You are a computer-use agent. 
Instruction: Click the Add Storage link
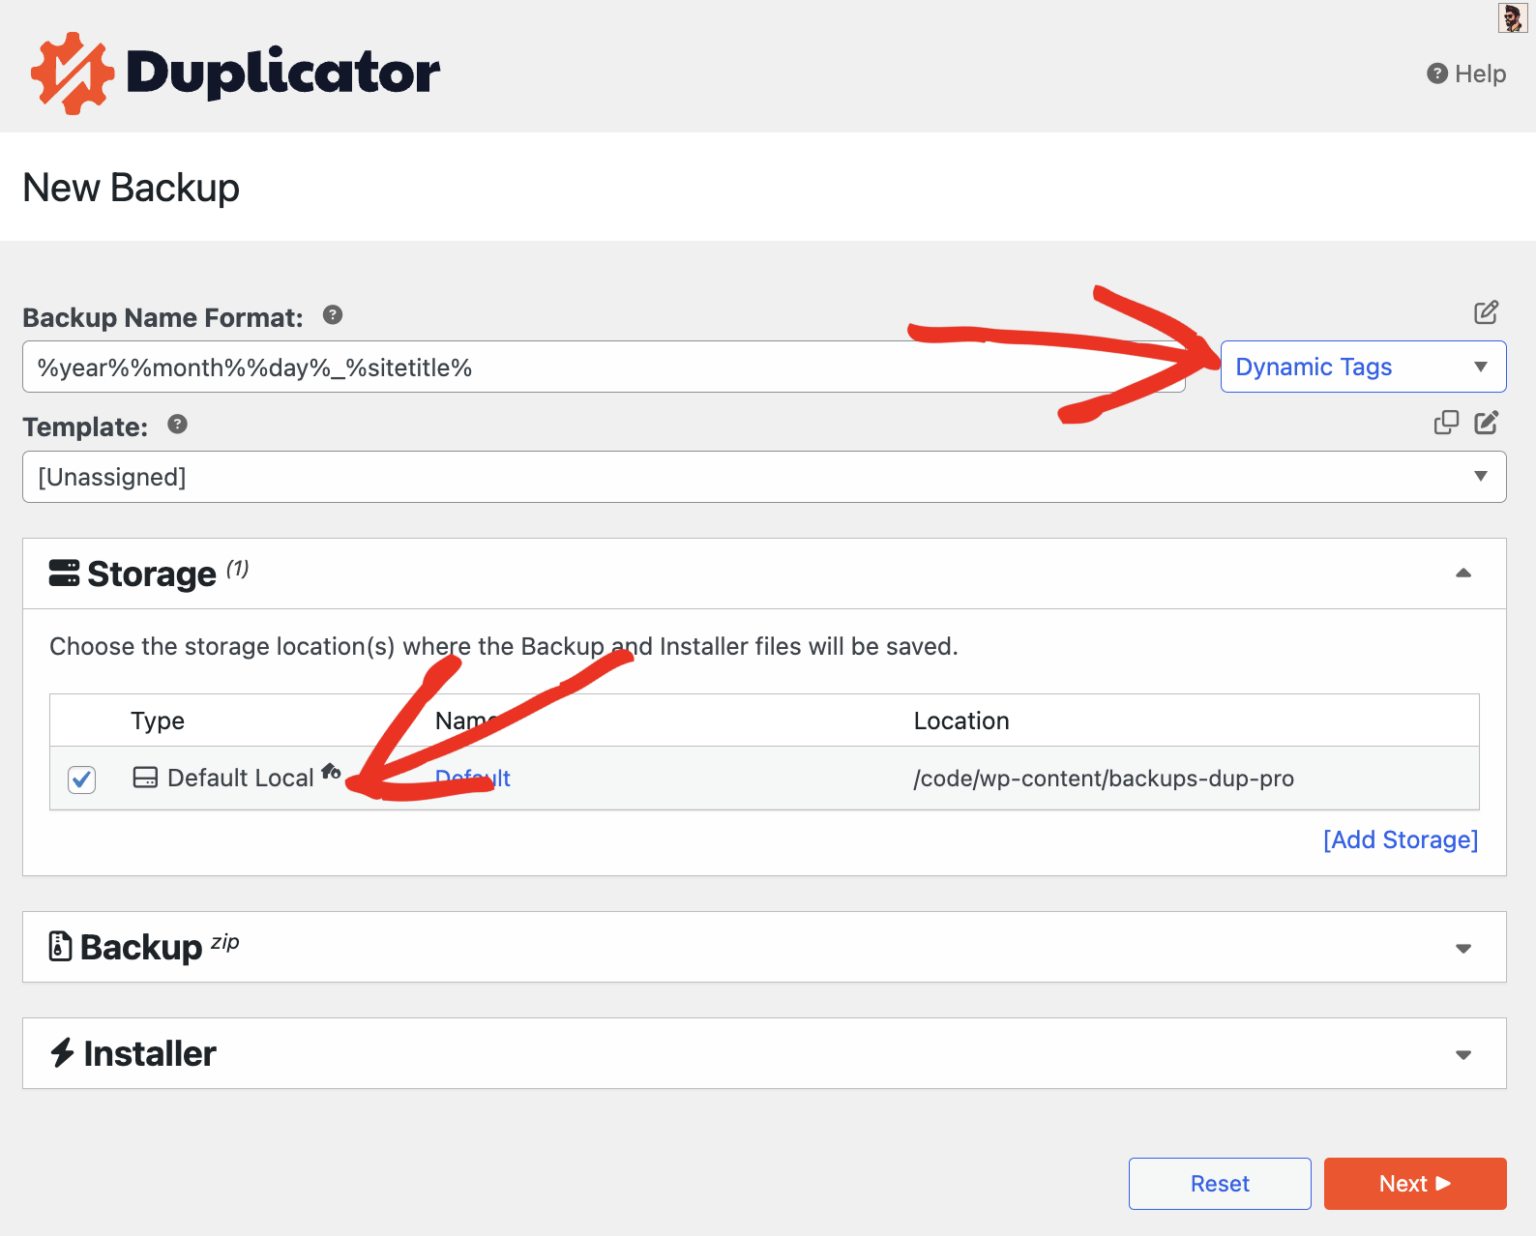[1400, 840]
